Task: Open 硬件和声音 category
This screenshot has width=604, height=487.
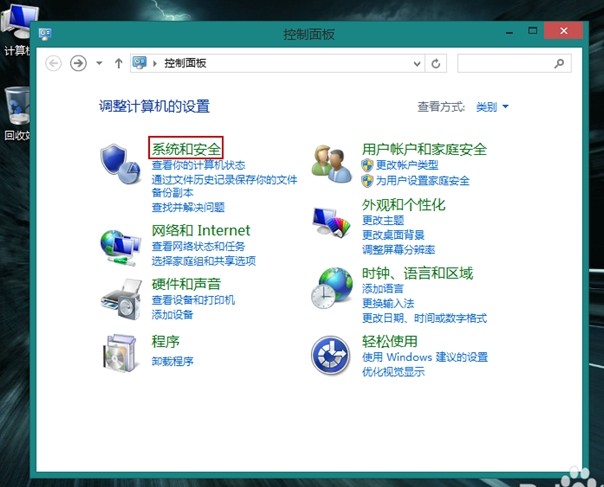Action: pos(186,284)
